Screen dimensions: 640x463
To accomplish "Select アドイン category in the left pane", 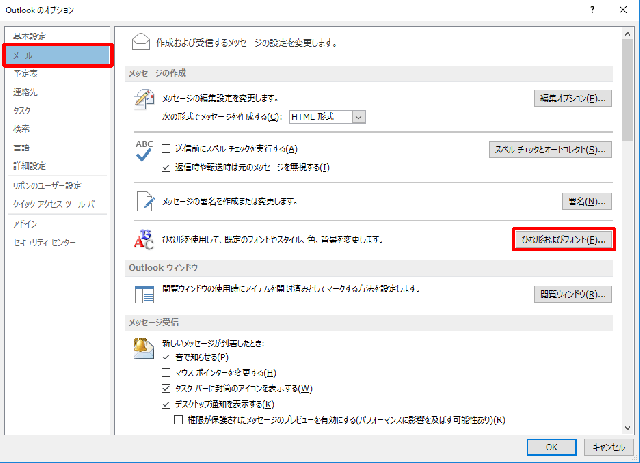I will pos(25,224).
